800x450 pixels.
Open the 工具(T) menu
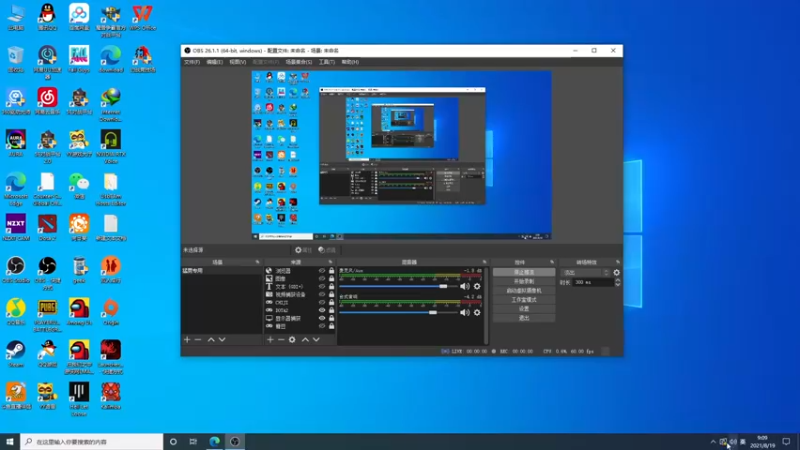click(x=327, y=62)
